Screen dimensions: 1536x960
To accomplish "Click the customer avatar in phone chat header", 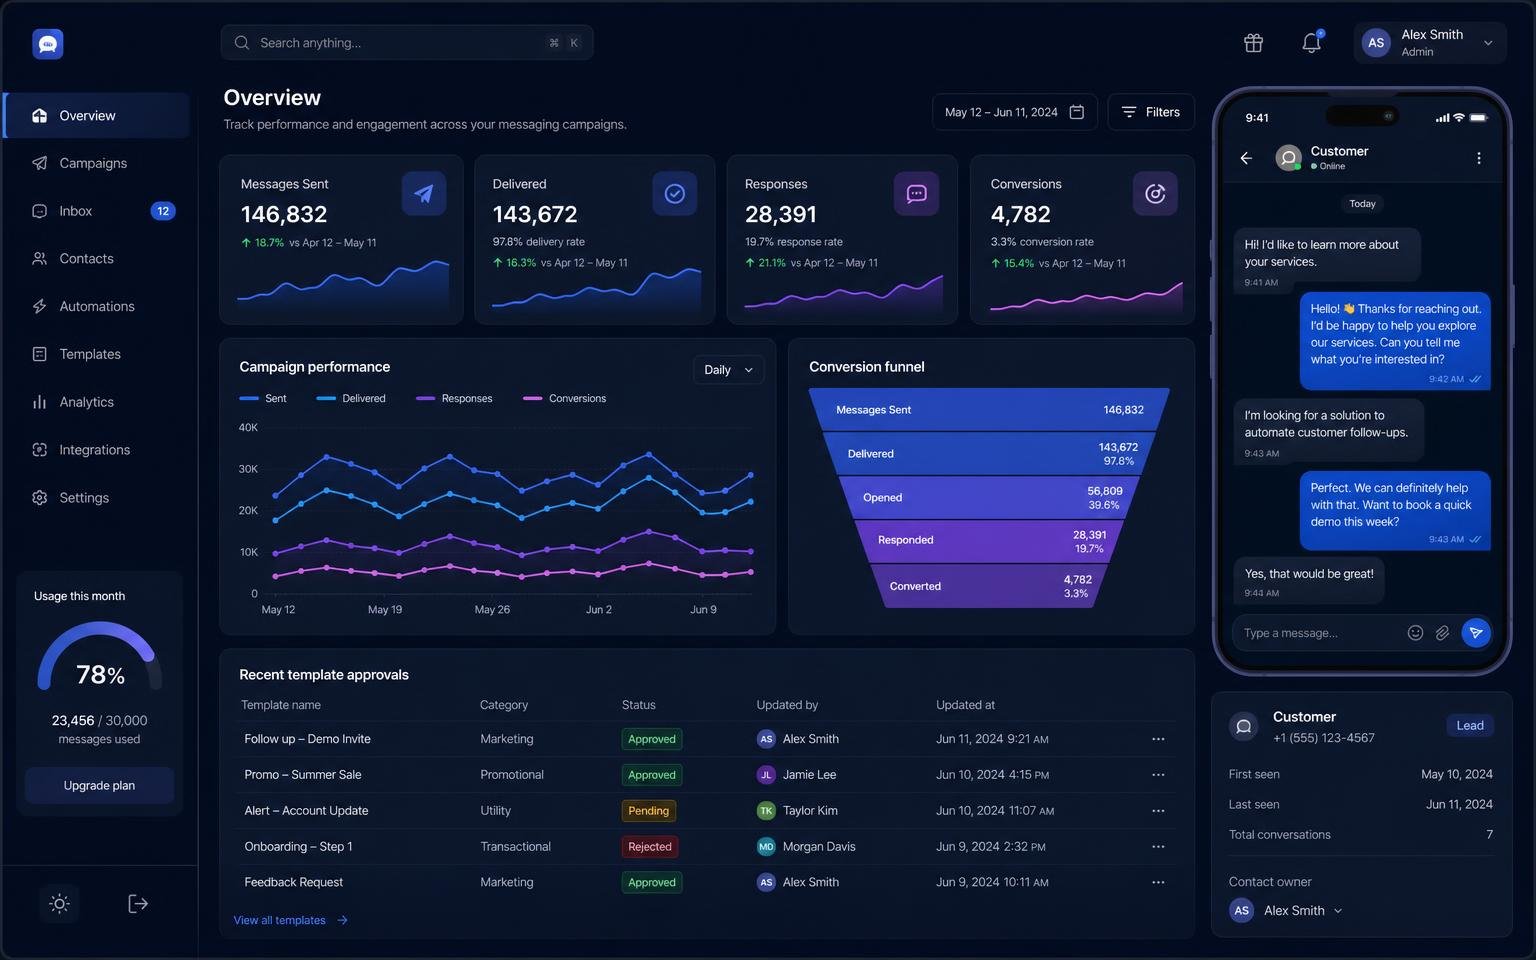I will pyautogui.click(x=1289, y=158).
